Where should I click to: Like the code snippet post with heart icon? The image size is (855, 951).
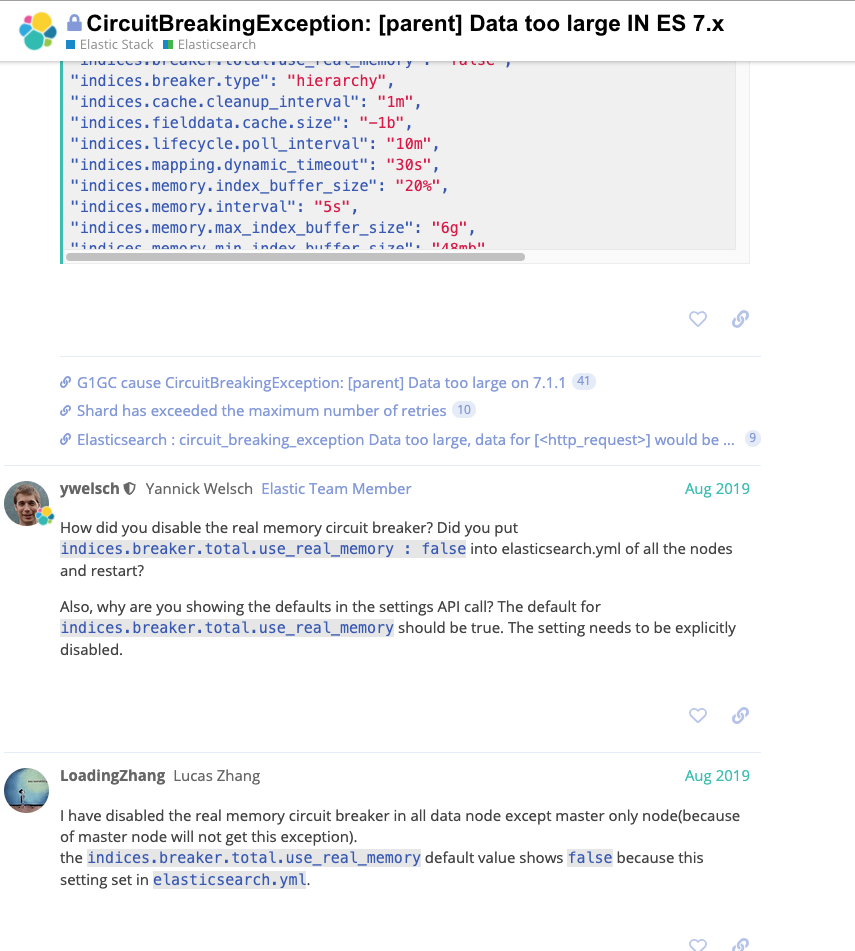(x=698, y=318)
